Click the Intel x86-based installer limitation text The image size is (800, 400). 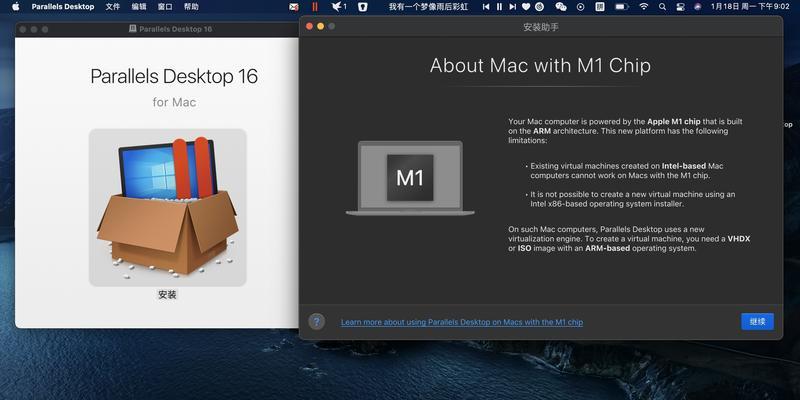632,199
